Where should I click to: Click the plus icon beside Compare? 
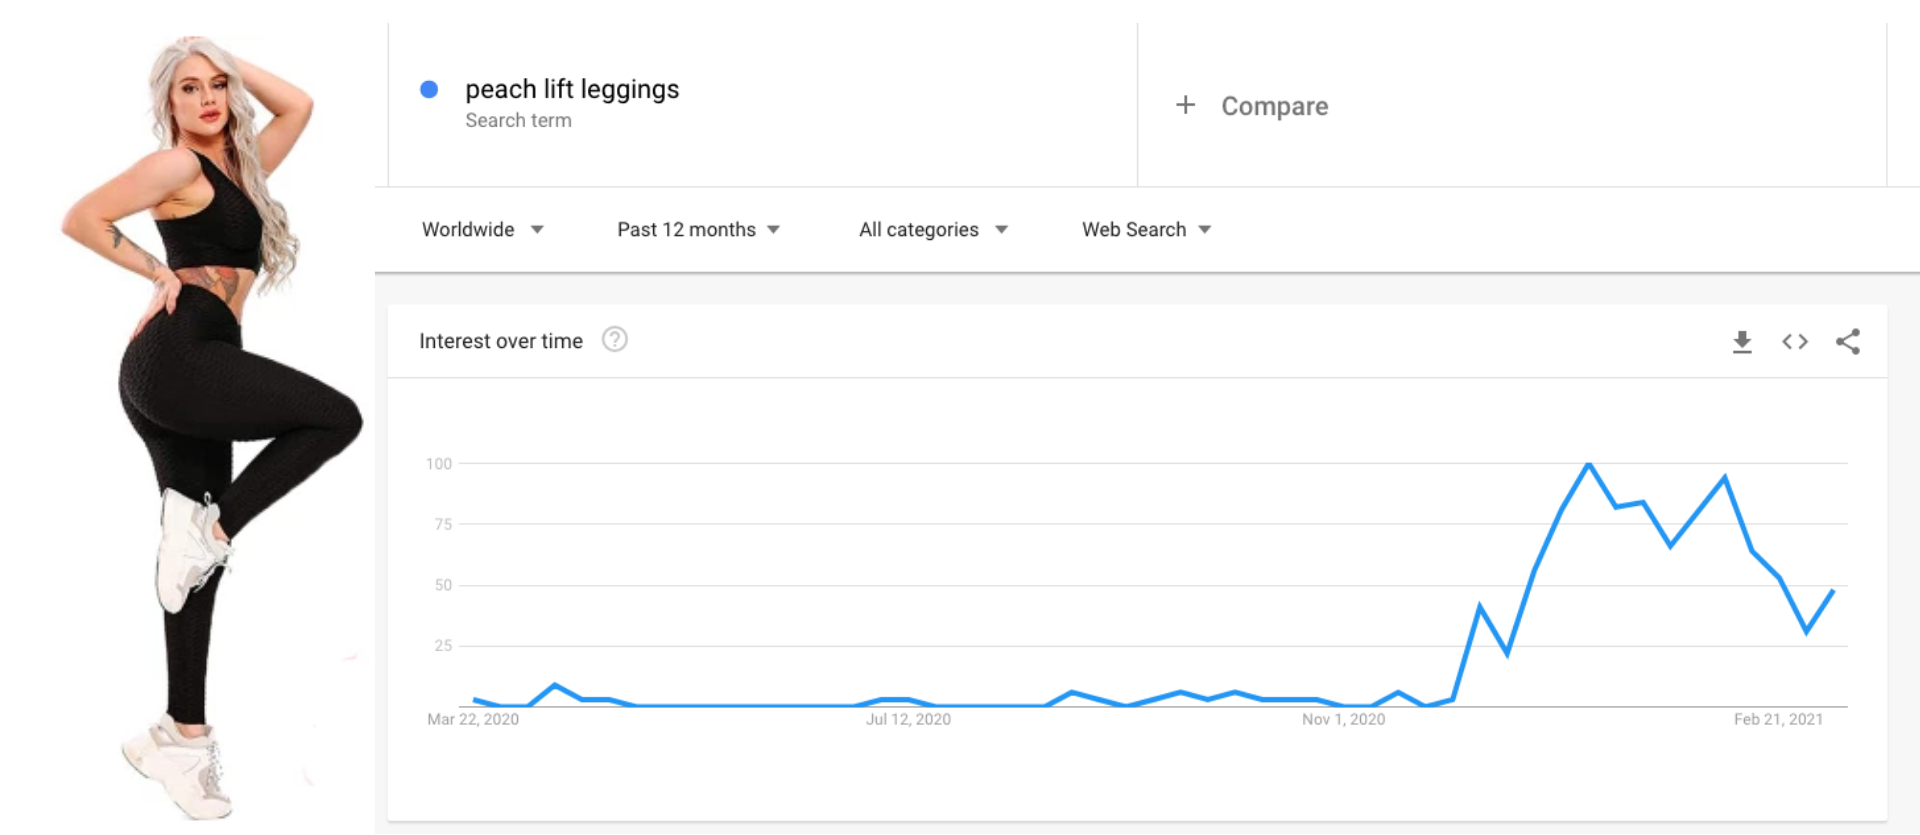[x=1185, y=105]
